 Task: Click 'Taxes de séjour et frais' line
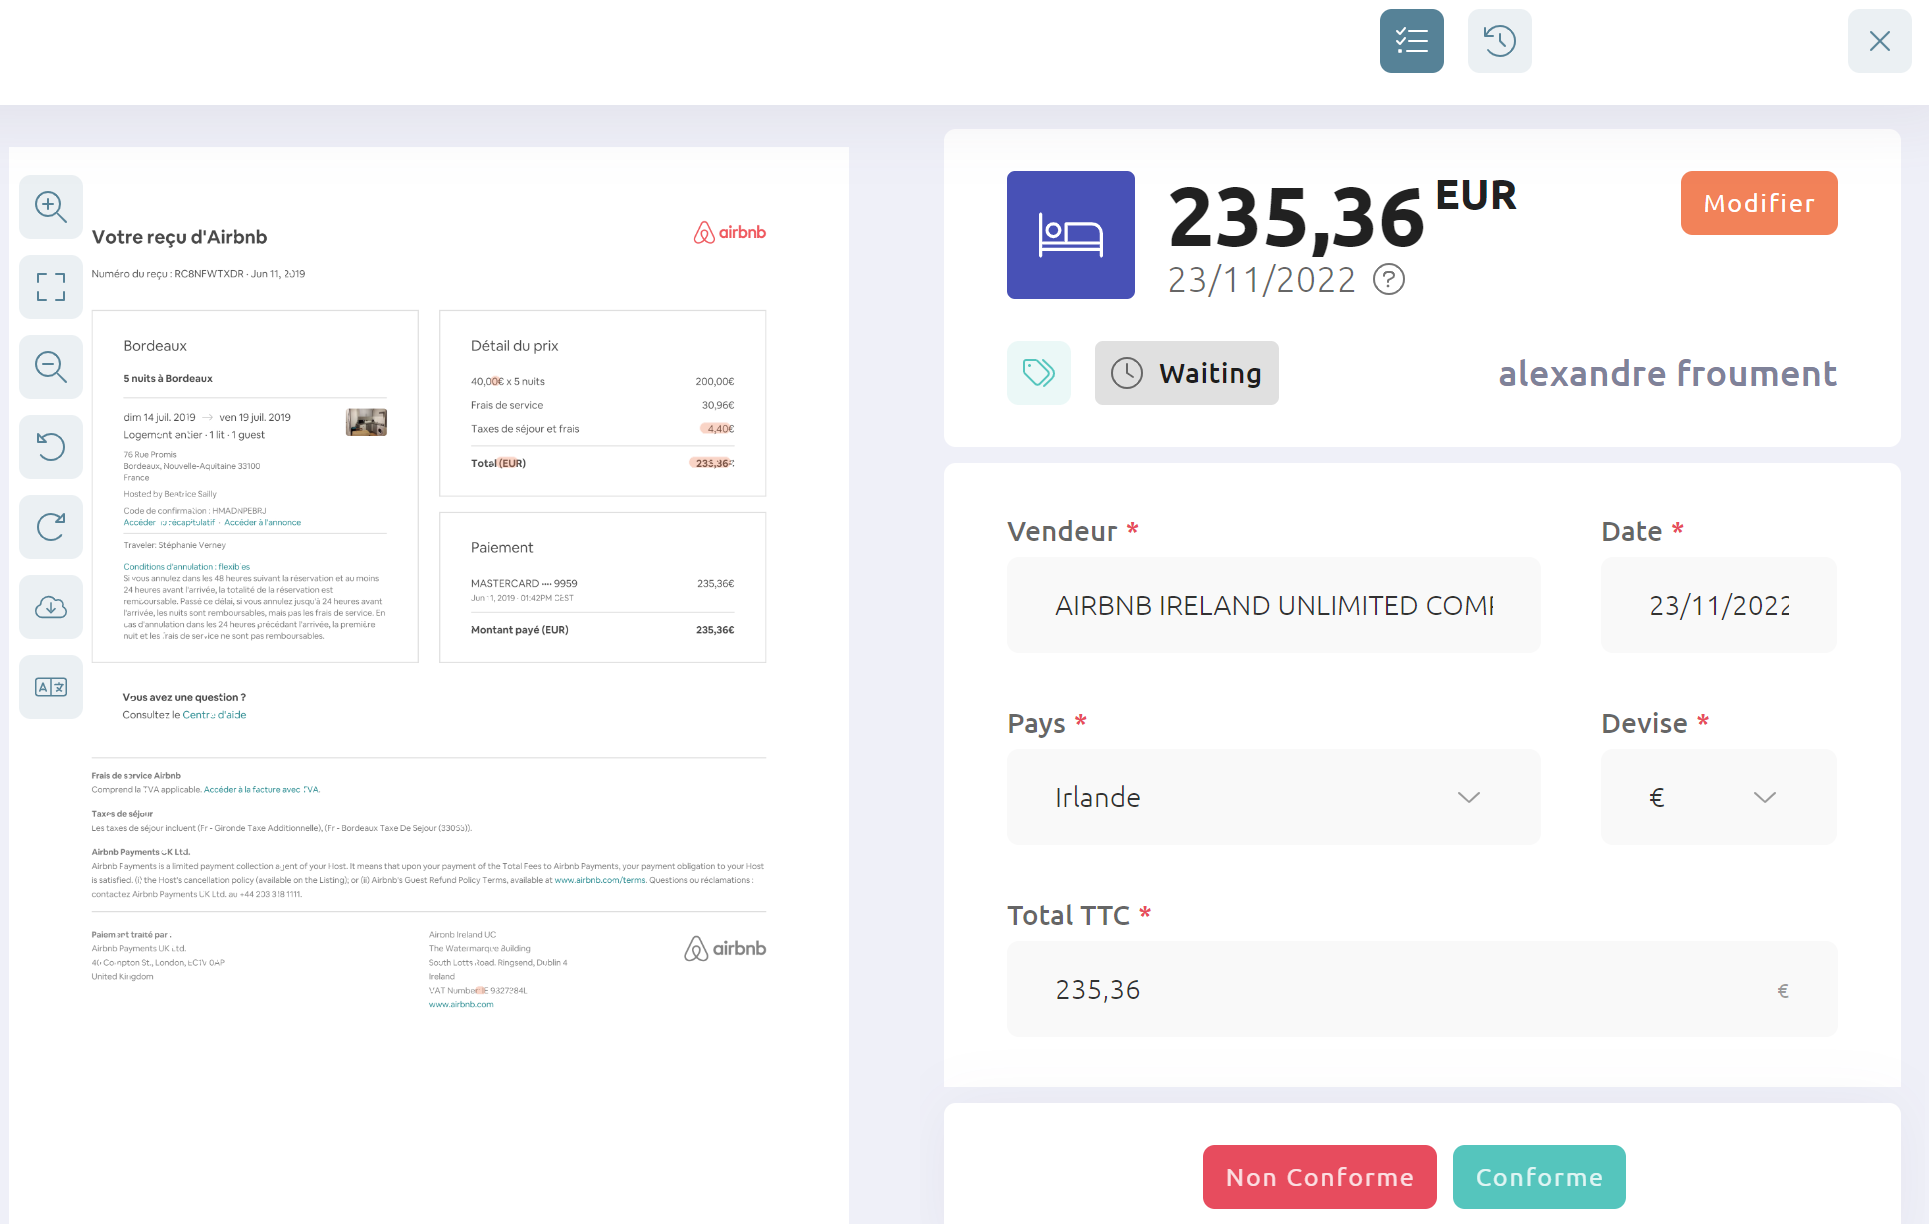(602, 429)
